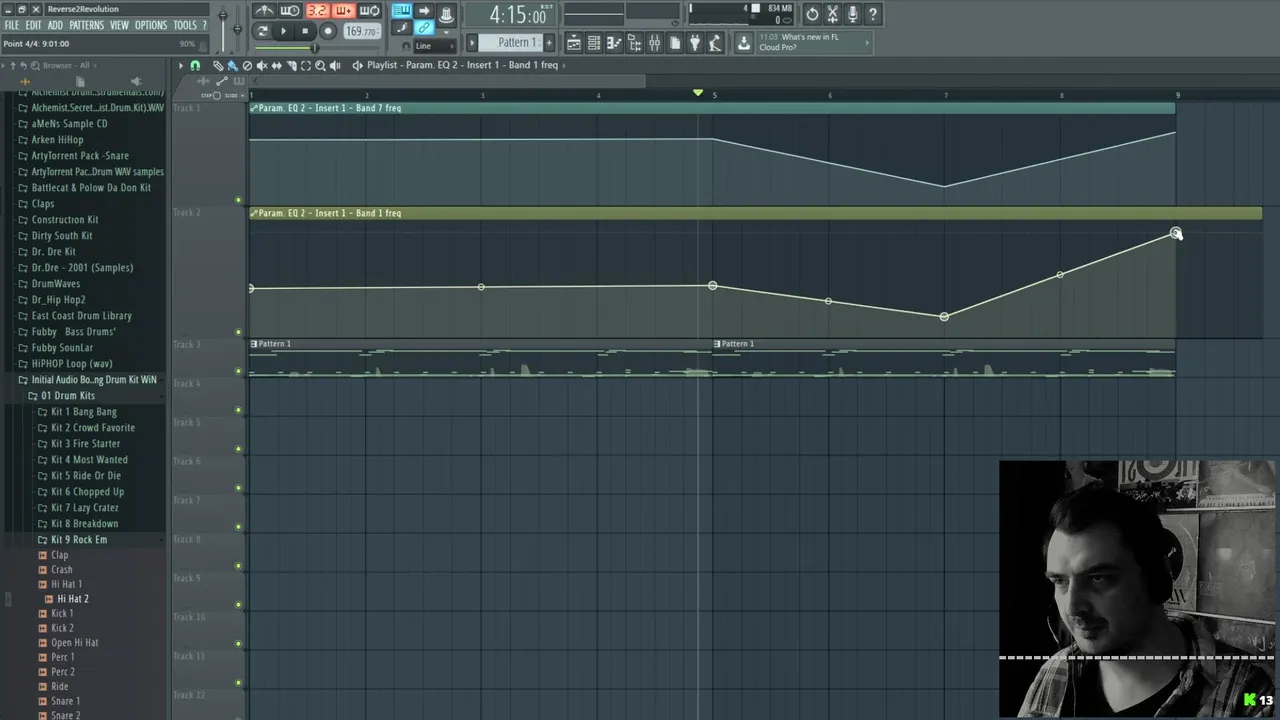Open the PATTERNS menu
1280x720 pixels.
click(x=86, y=25)
